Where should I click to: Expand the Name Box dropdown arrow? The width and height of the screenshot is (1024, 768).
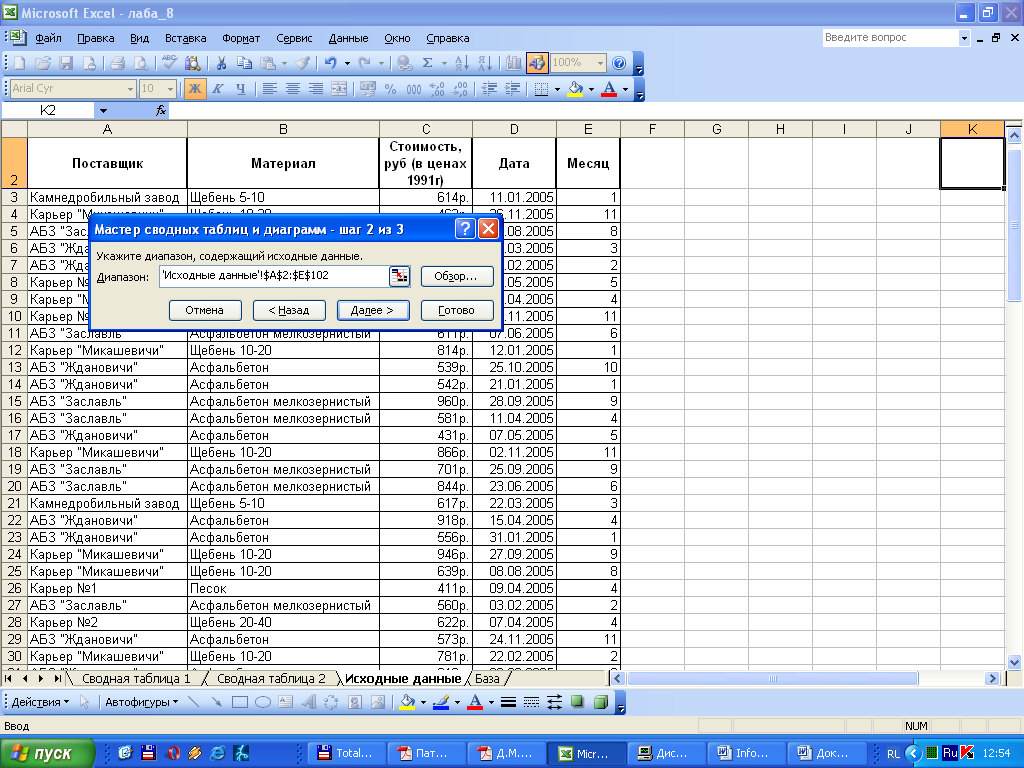pyautogui.click(x=103, y=110)
